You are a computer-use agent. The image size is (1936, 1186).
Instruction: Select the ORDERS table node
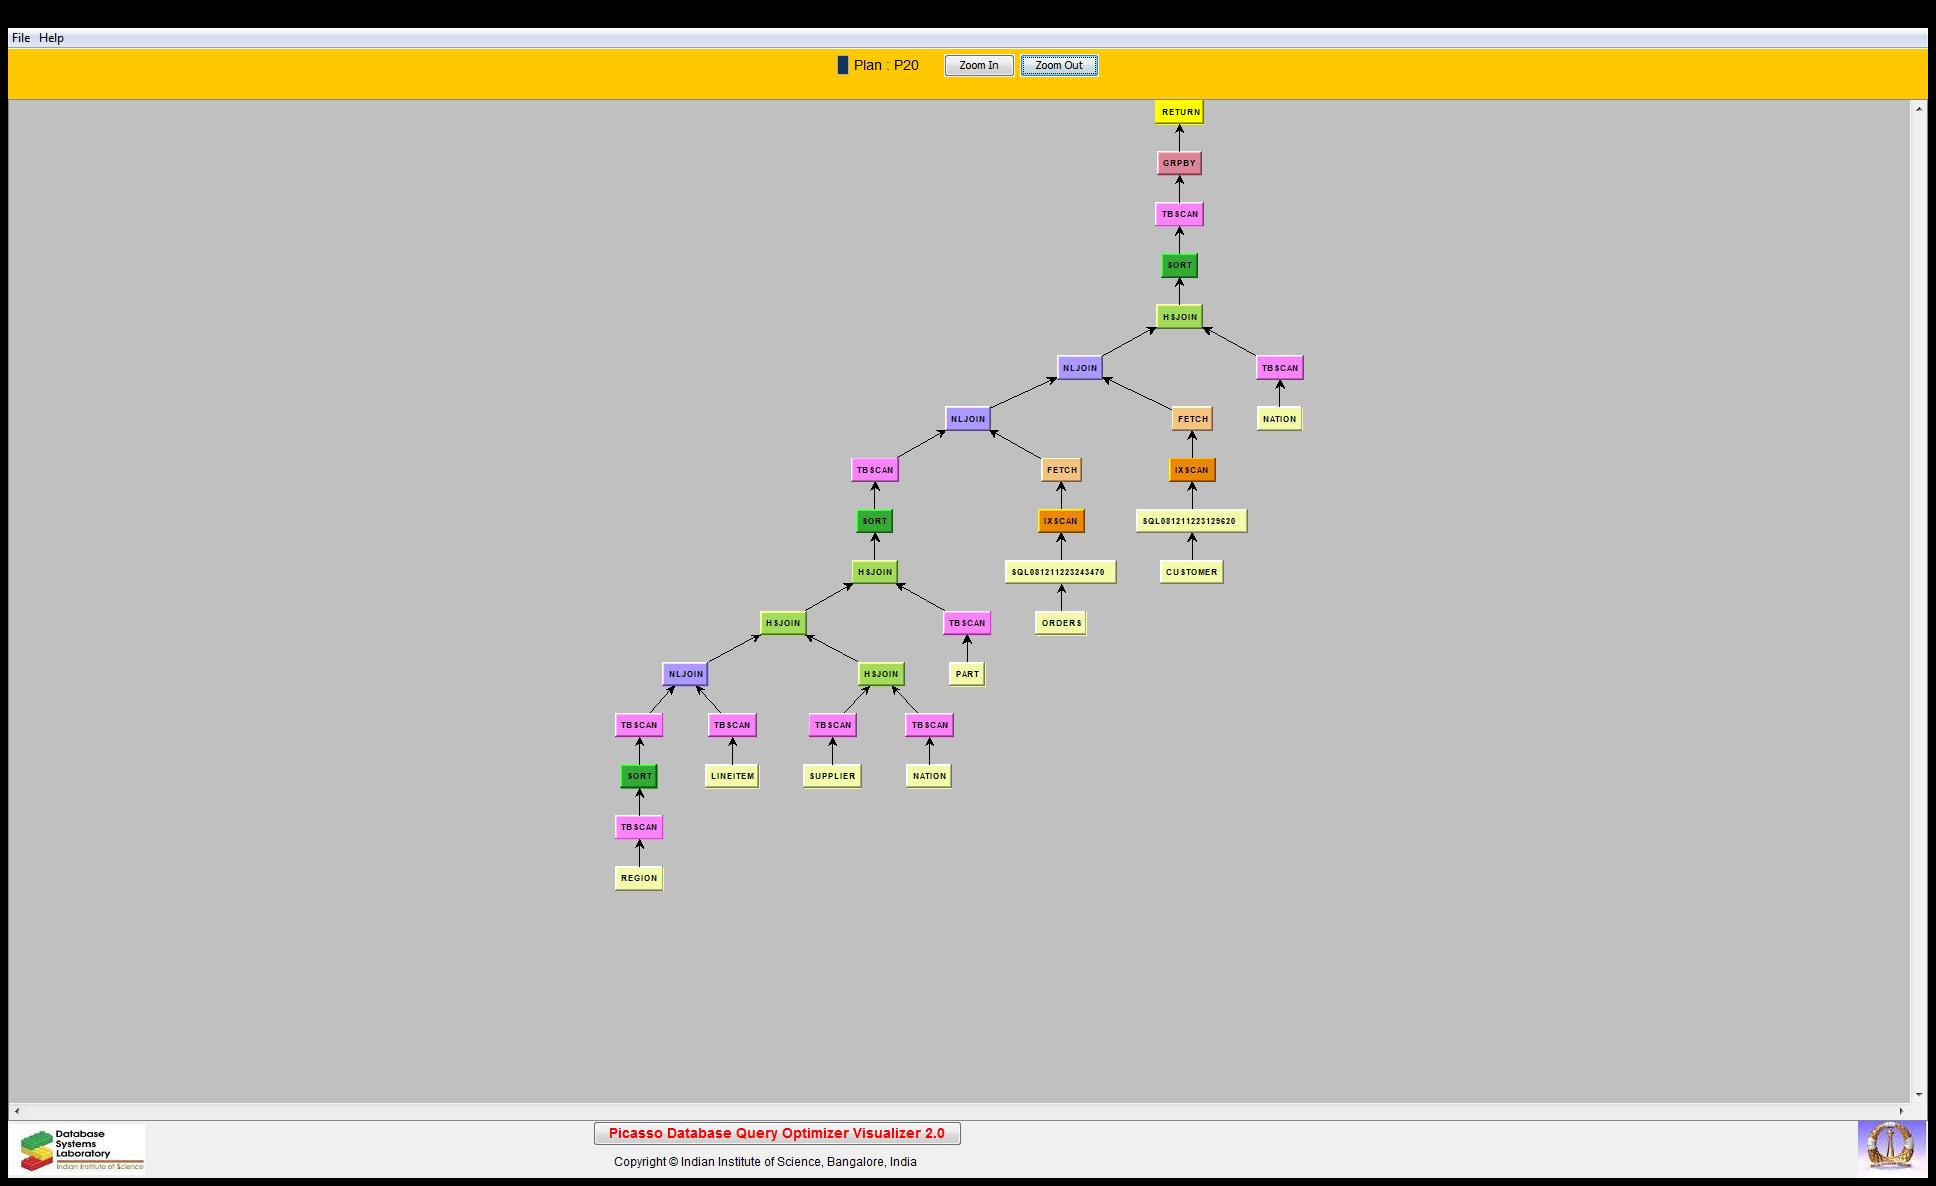[x=1061, y=623]
